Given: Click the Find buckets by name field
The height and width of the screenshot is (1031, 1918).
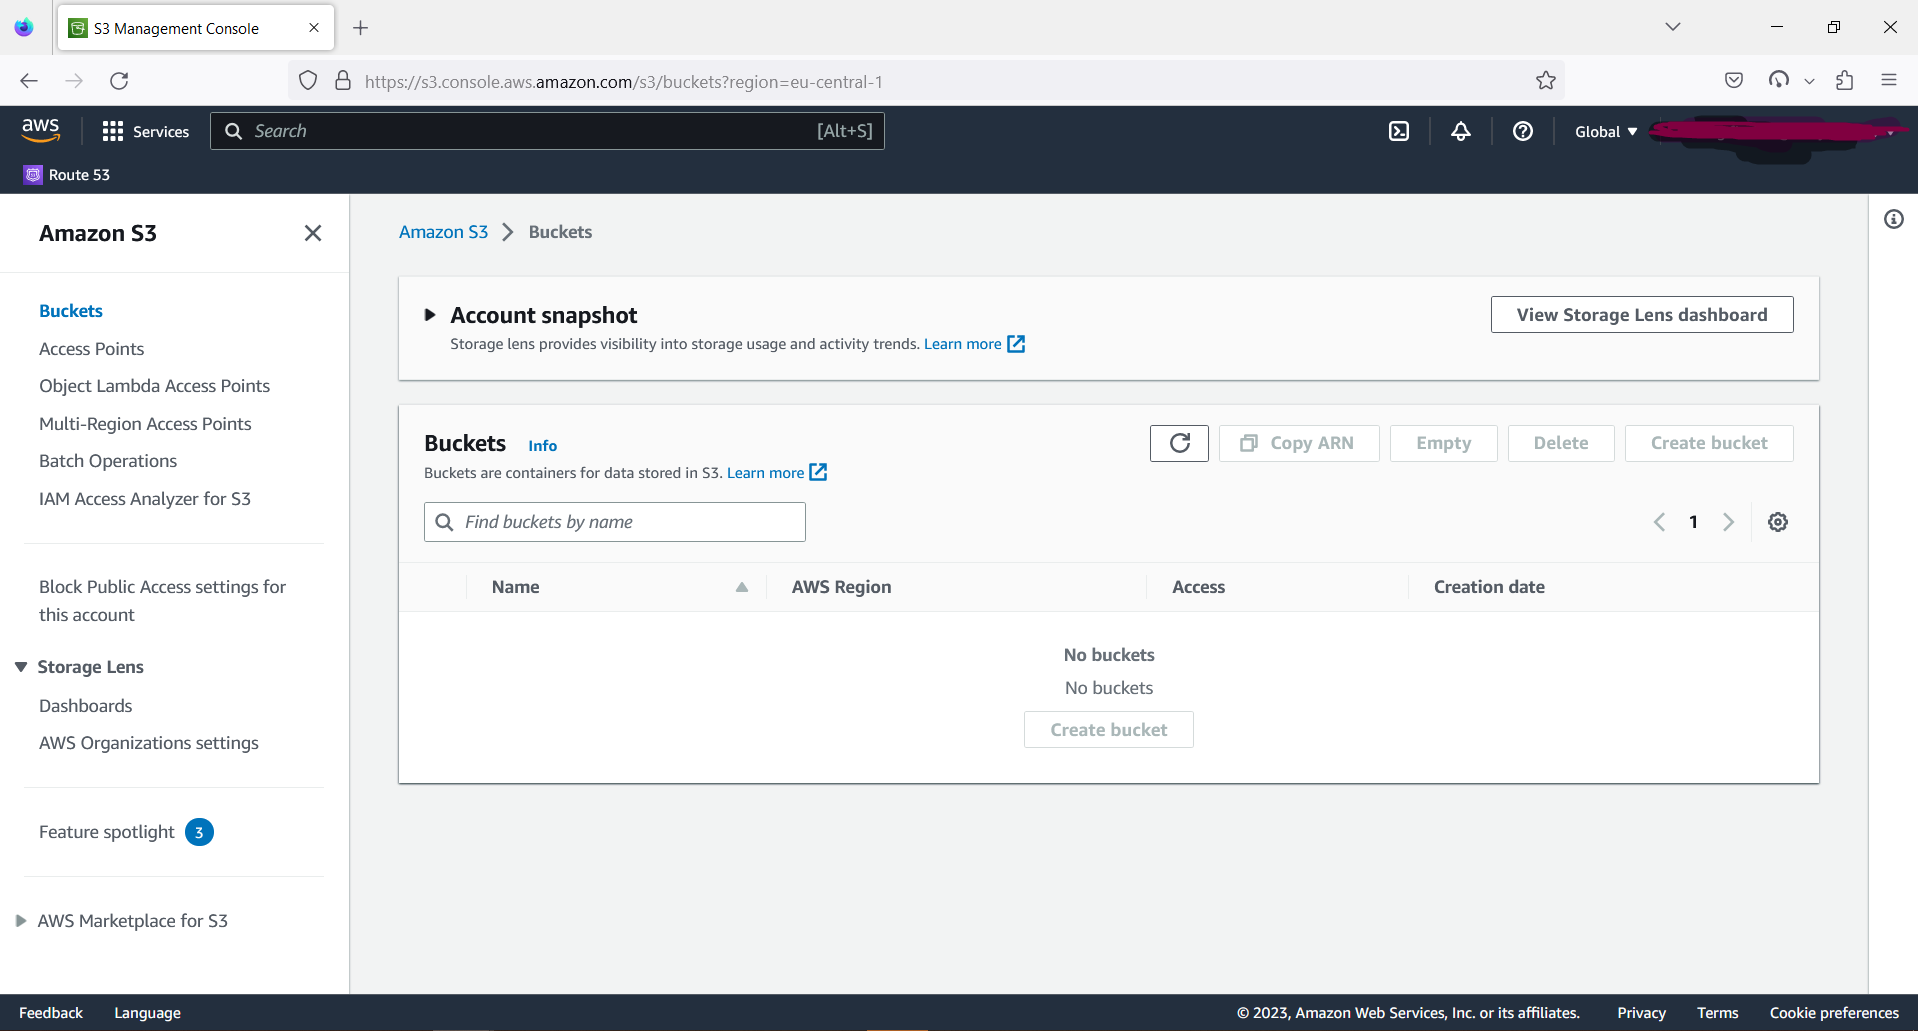Looking at the screenshot, I should pyautogui.click(x=614, y=521).
